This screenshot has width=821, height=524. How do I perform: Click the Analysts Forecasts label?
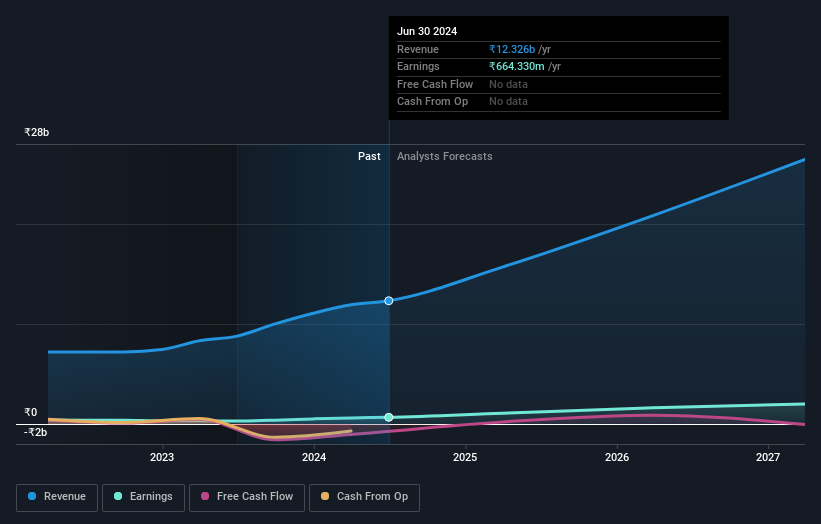(445, 157)
